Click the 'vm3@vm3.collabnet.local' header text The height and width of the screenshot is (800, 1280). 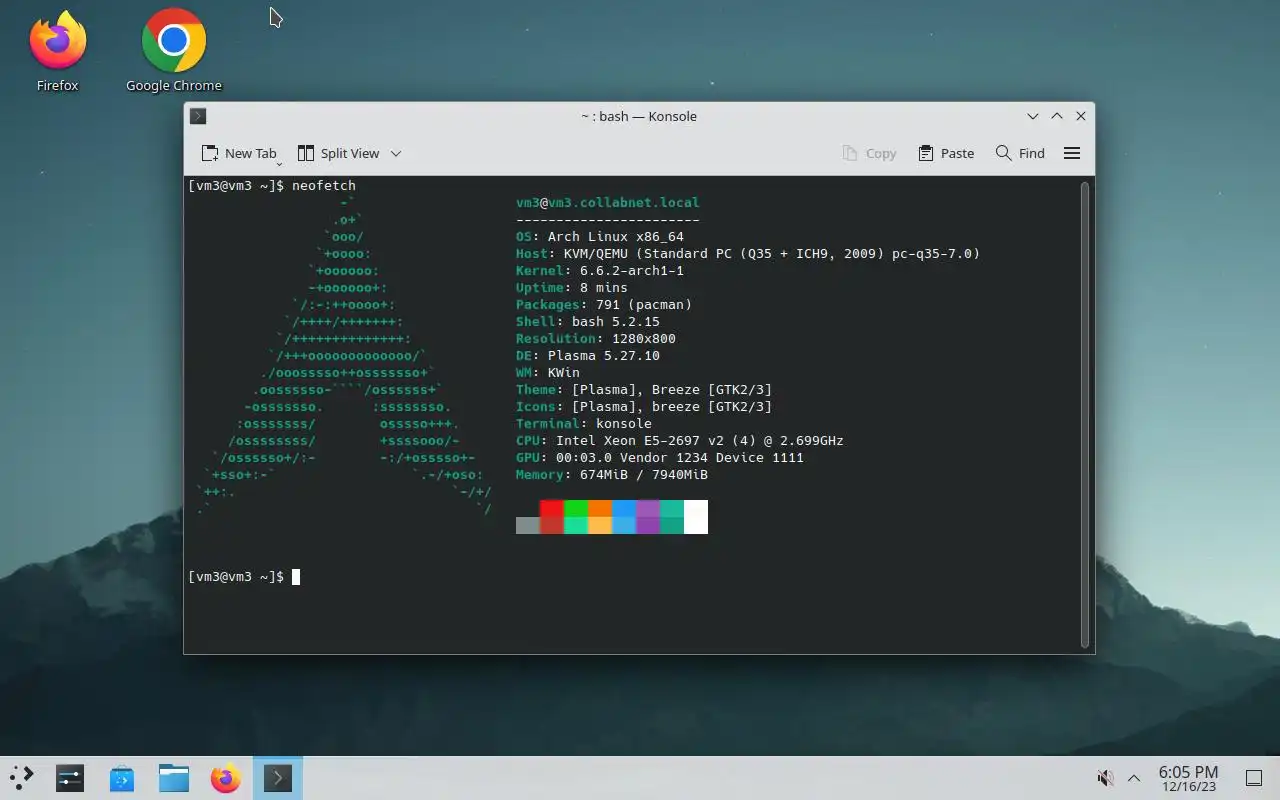coord(608,203)
